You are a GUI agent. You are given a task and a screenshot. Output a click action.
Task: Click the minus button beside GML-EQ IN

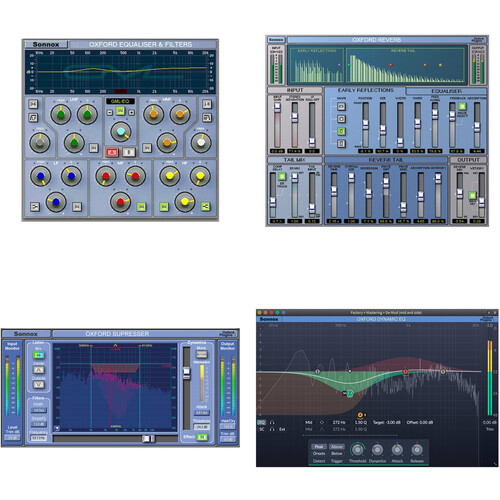point(110,113)
